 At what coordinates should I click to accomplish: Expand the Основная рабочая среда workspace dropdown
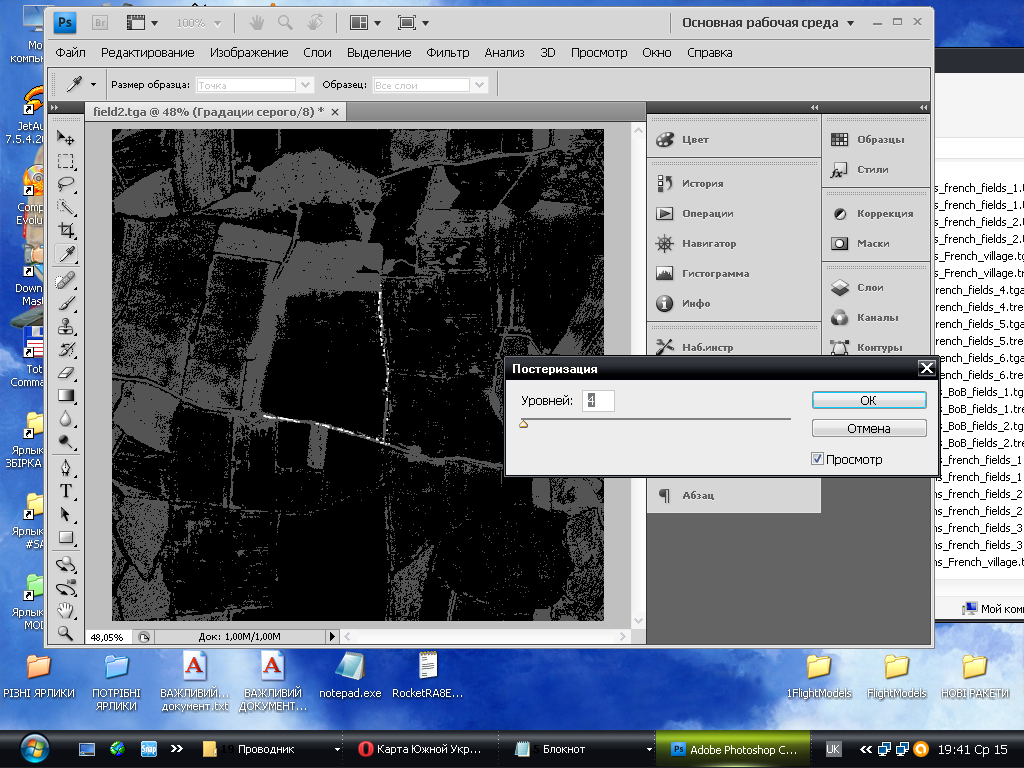point(850,23)
